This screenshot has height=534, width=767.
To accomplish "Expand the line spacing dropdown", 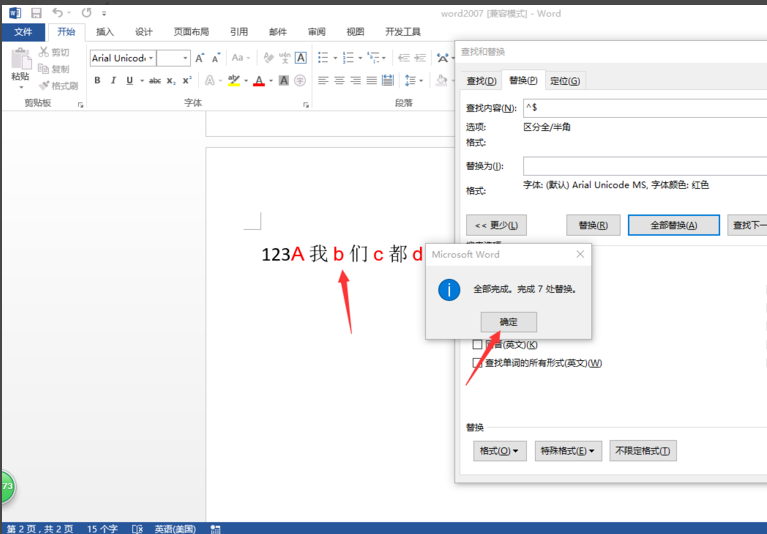I will coord(421,81).
